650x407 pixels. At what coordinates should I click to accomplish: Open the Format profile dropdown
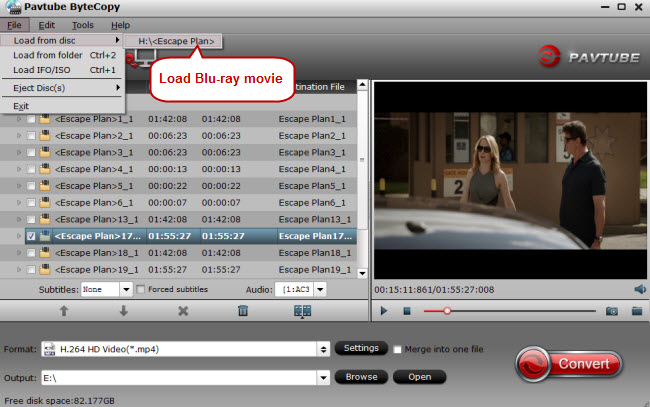pos(323,349)
